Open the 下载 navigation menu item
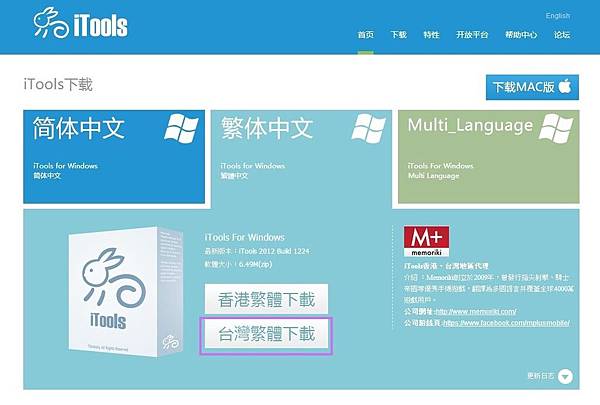The image size is (600, 405). point(398,35)
